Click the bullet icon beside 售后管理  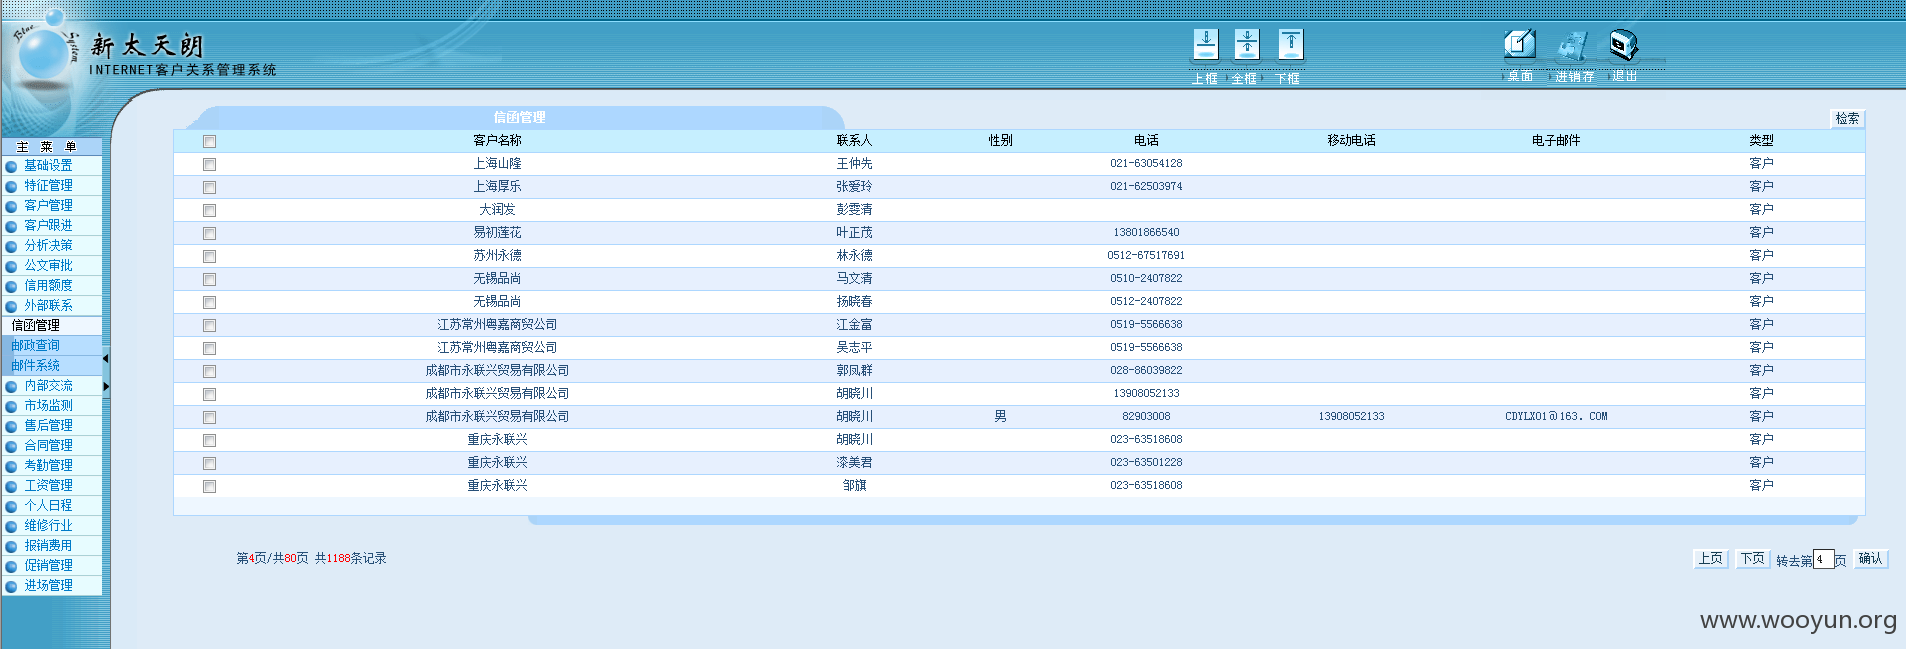click(x=12, y=426)
